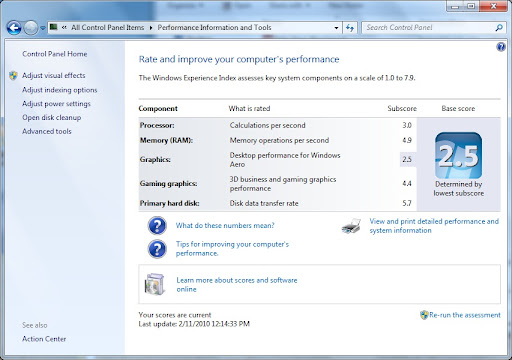Click 'Disk data transfer rate' description
Viewport: 512px width, 360px height.
click(264, 203)
